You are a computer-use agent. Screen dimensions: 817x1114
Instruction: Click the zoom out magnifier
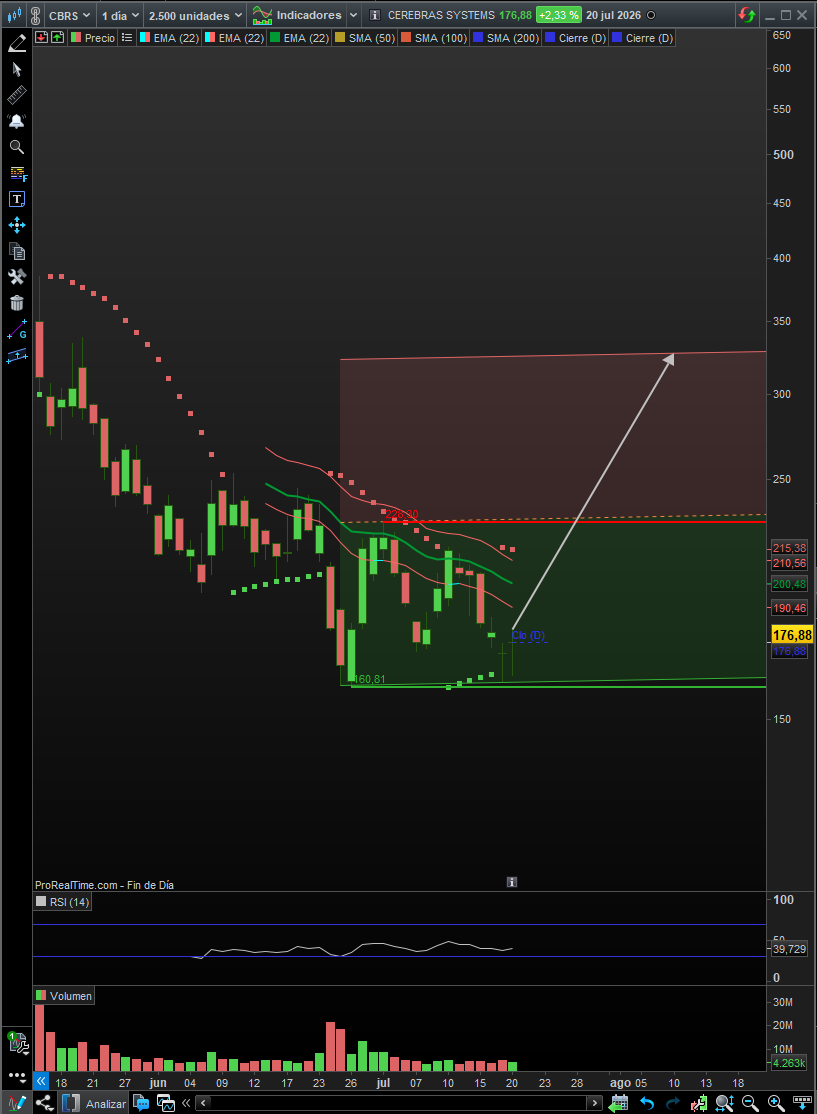tap(750, 1103)
